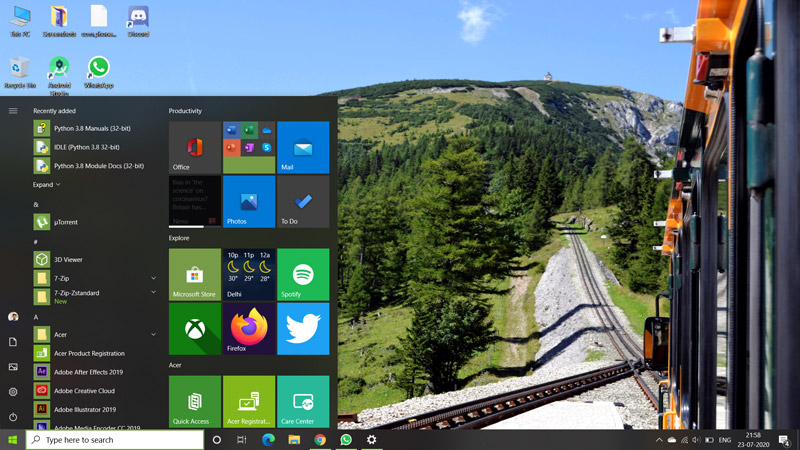Open Acer Product Registration

point(95,353)
